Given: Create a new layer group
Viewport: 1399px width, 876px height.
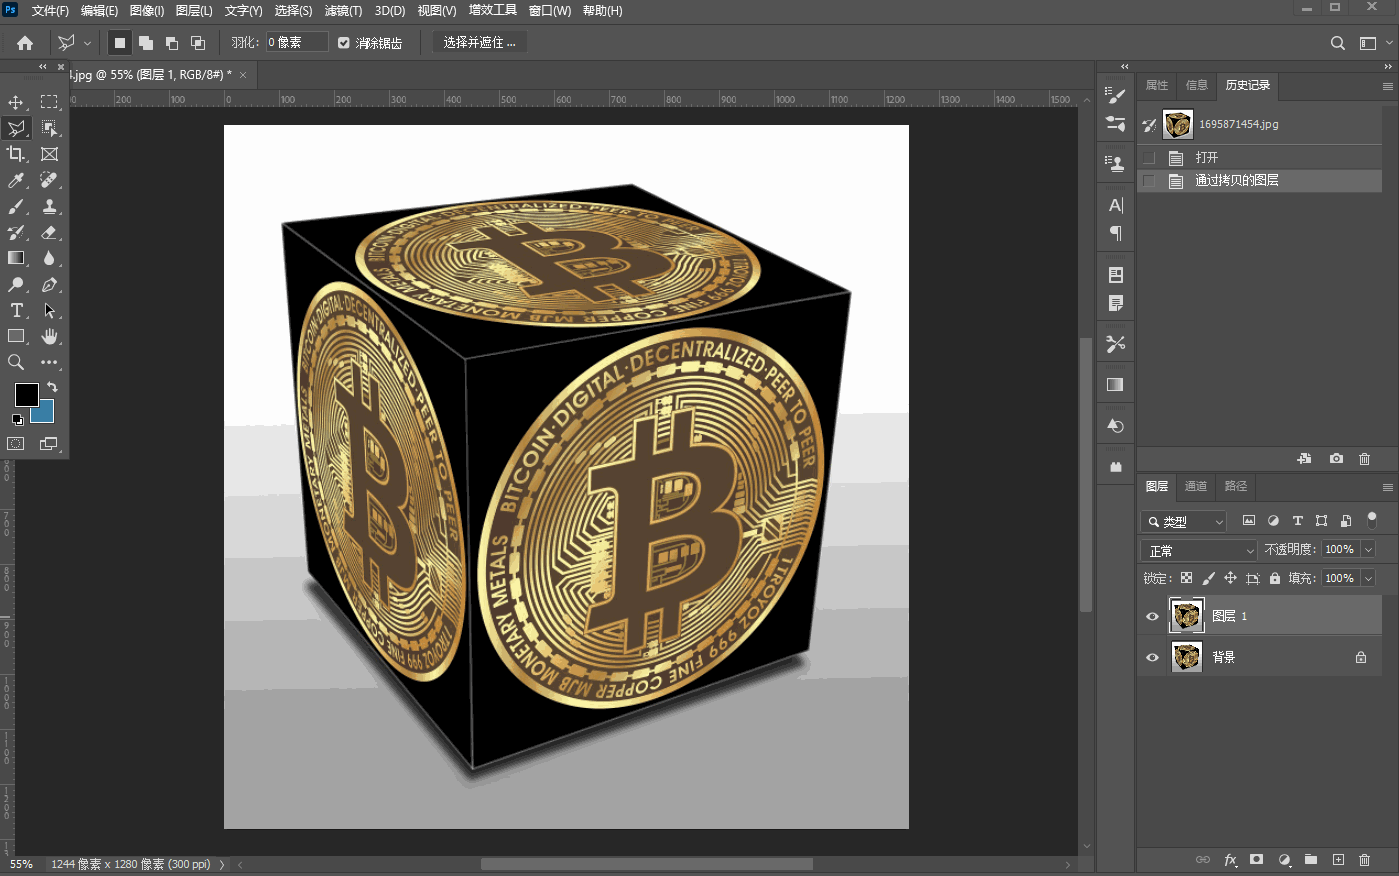Looking at the screenshot, I should [1311, 859].
